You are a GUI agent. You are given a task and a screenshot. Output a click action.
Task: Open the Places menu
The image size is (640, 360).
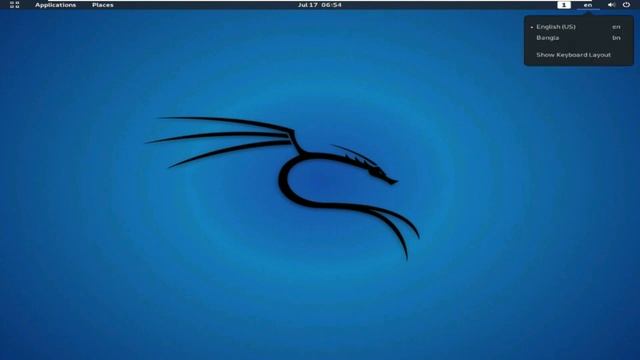tap(103, 5)
